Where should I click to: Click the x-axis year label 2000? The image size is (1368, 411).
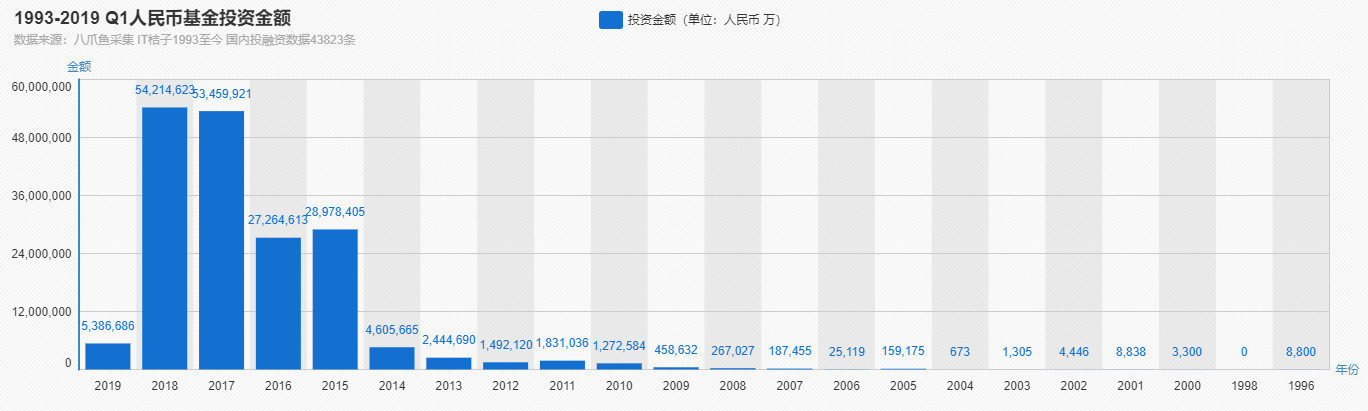click(1188, 384)
